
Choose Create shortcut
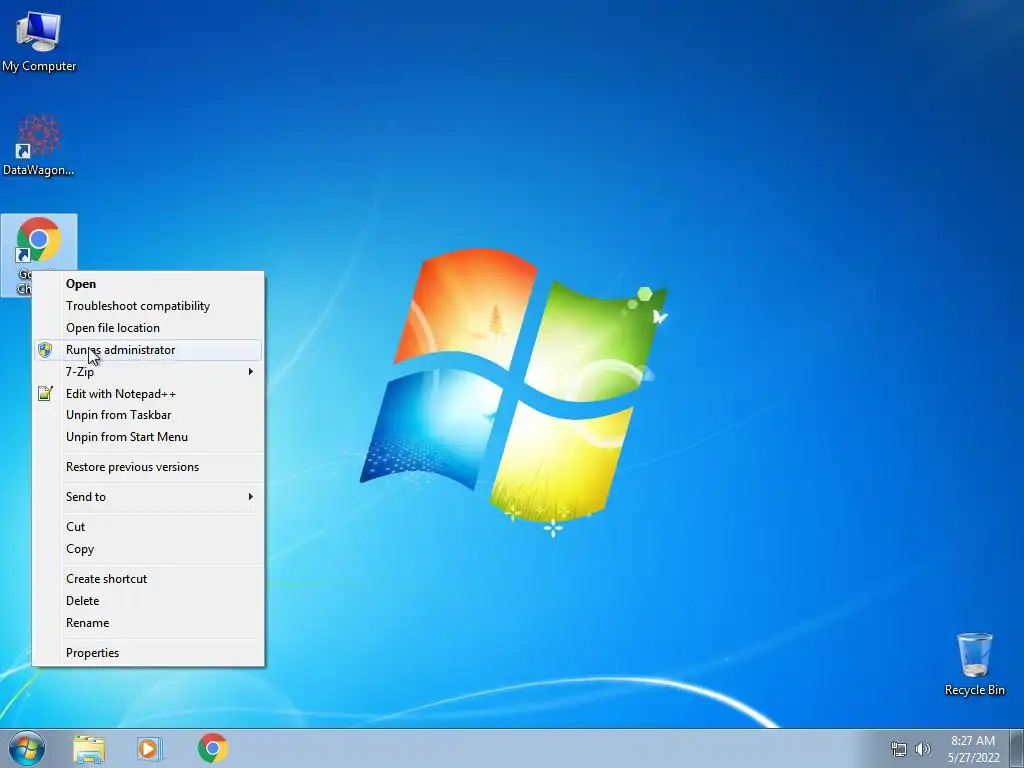click(148, 579)
